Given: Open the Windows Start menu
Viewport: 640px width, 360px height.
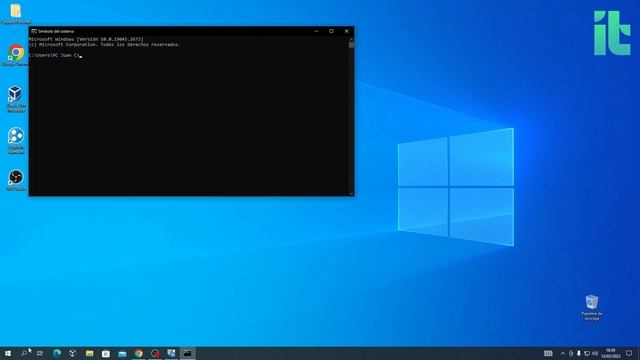Looking at the screenshot, I should pyautogui.click(x=8, y=353).
